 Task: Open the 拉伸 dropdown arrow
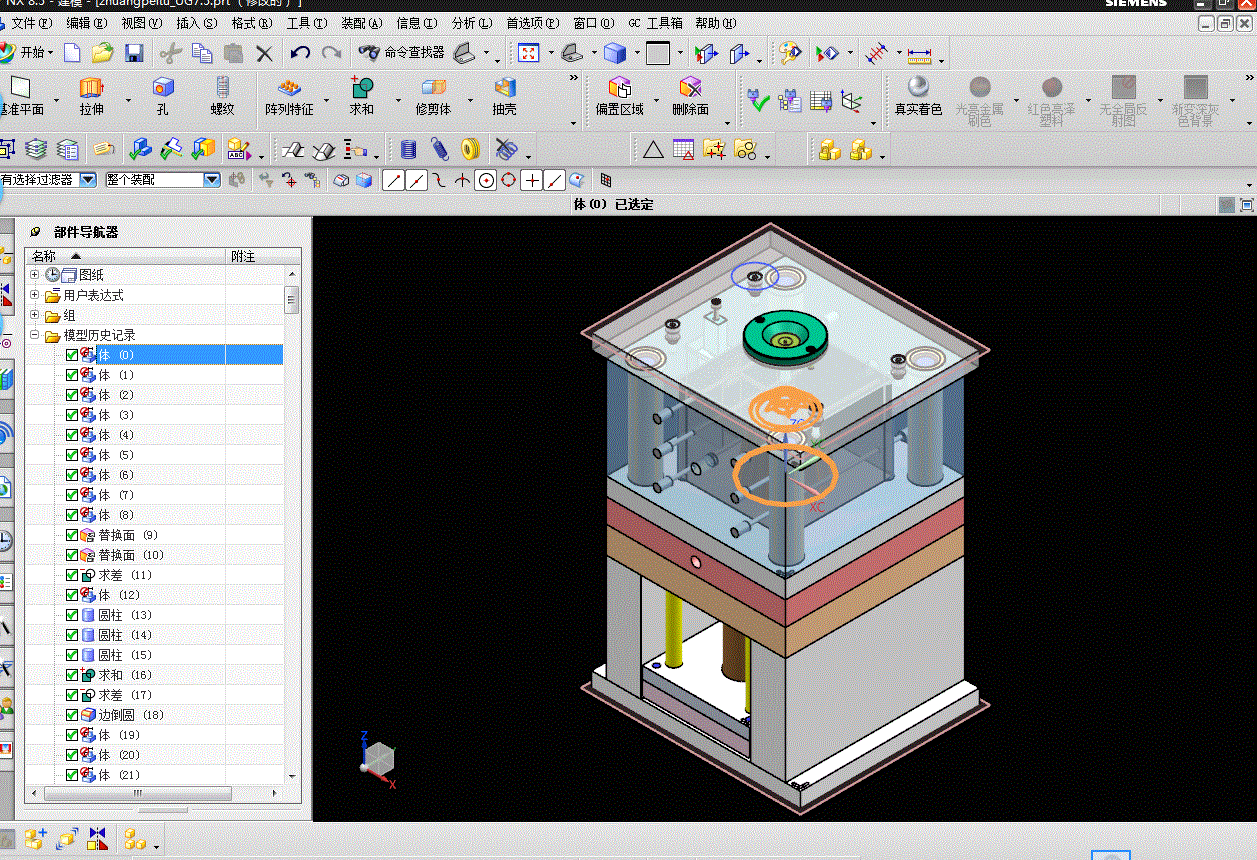click(x=128, y=100)
